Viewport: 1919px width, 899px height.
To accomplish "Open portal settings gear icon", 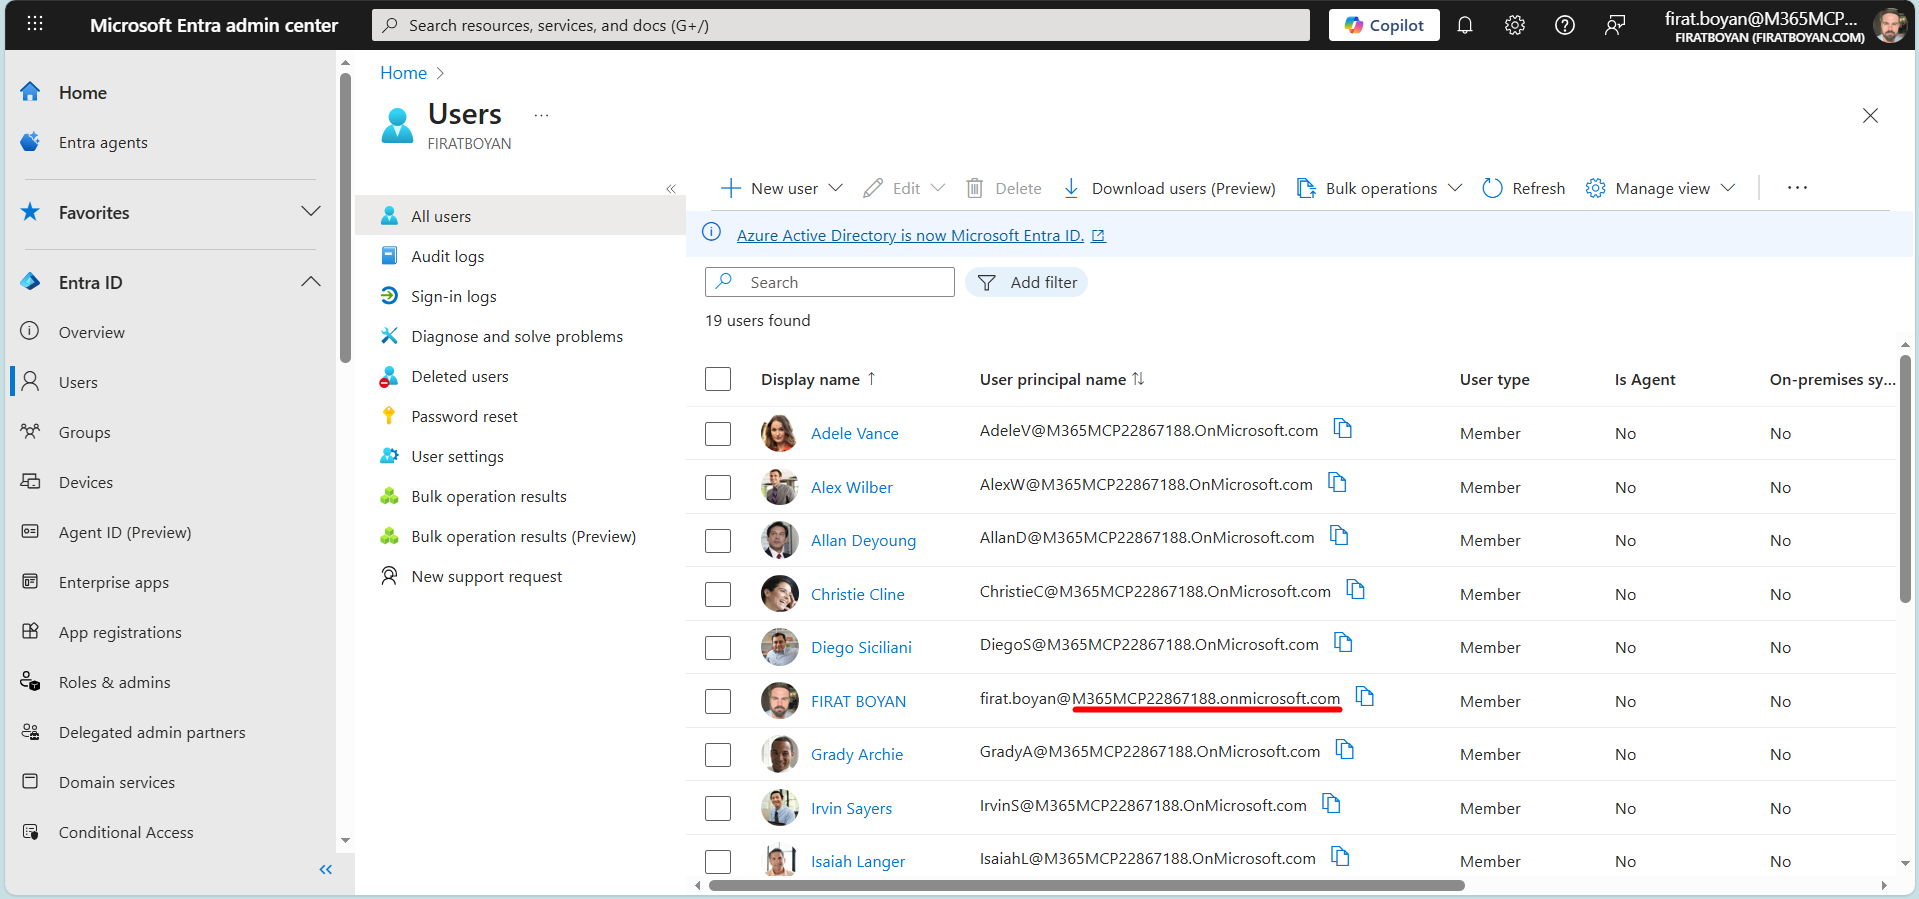I will coord(1515,25).
